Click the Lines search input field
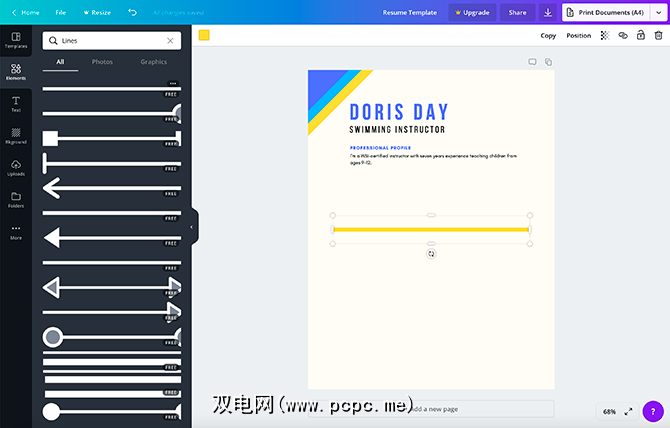Image resolution: width=670 pixels, height=428 pixels. click(x=112, y=41)
